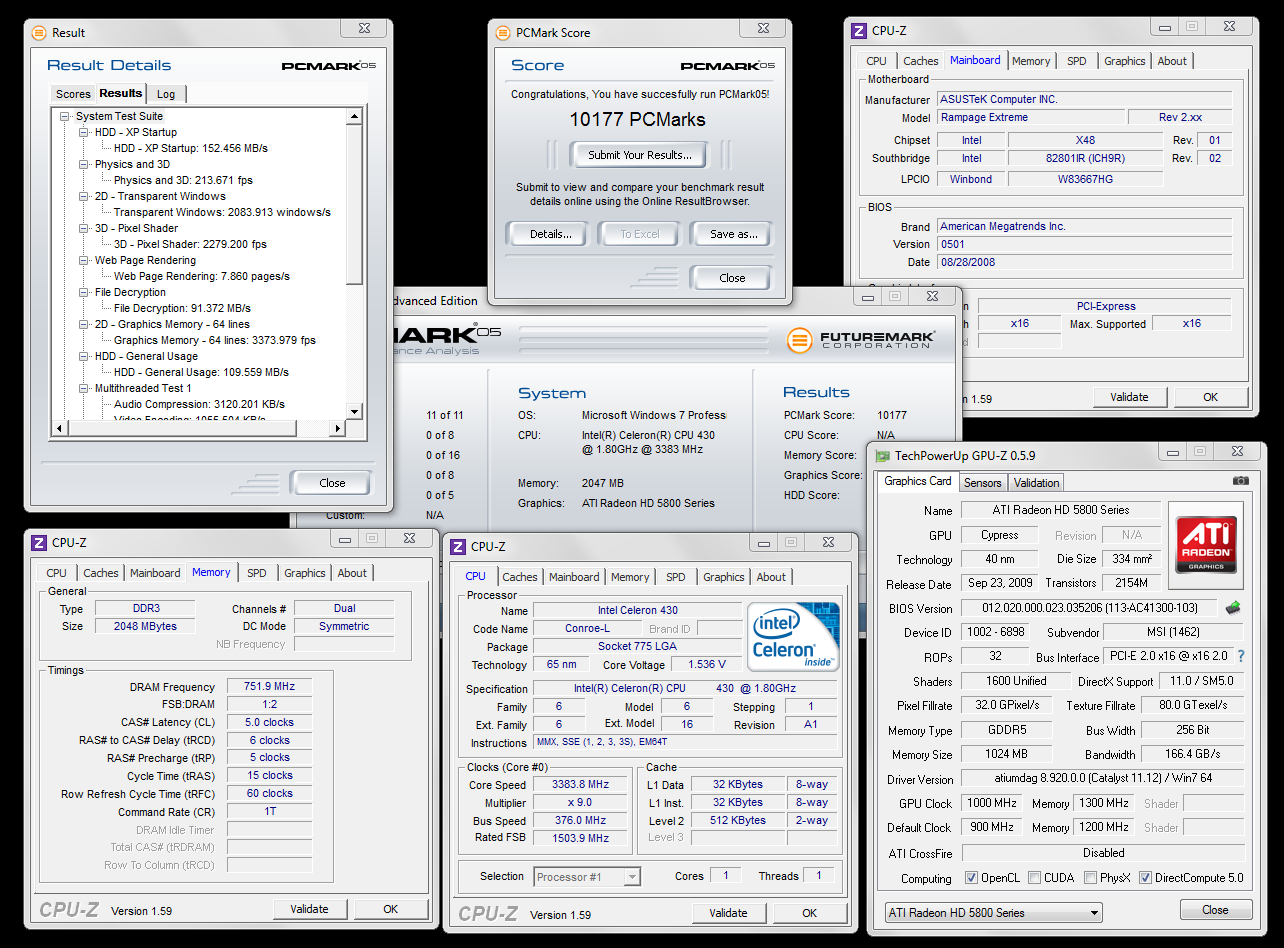The width and height of the screenshot is (1284, 948).
Task: Toggle the DirectCompute 5.0 checkbox
Action: pos(1146,878)
